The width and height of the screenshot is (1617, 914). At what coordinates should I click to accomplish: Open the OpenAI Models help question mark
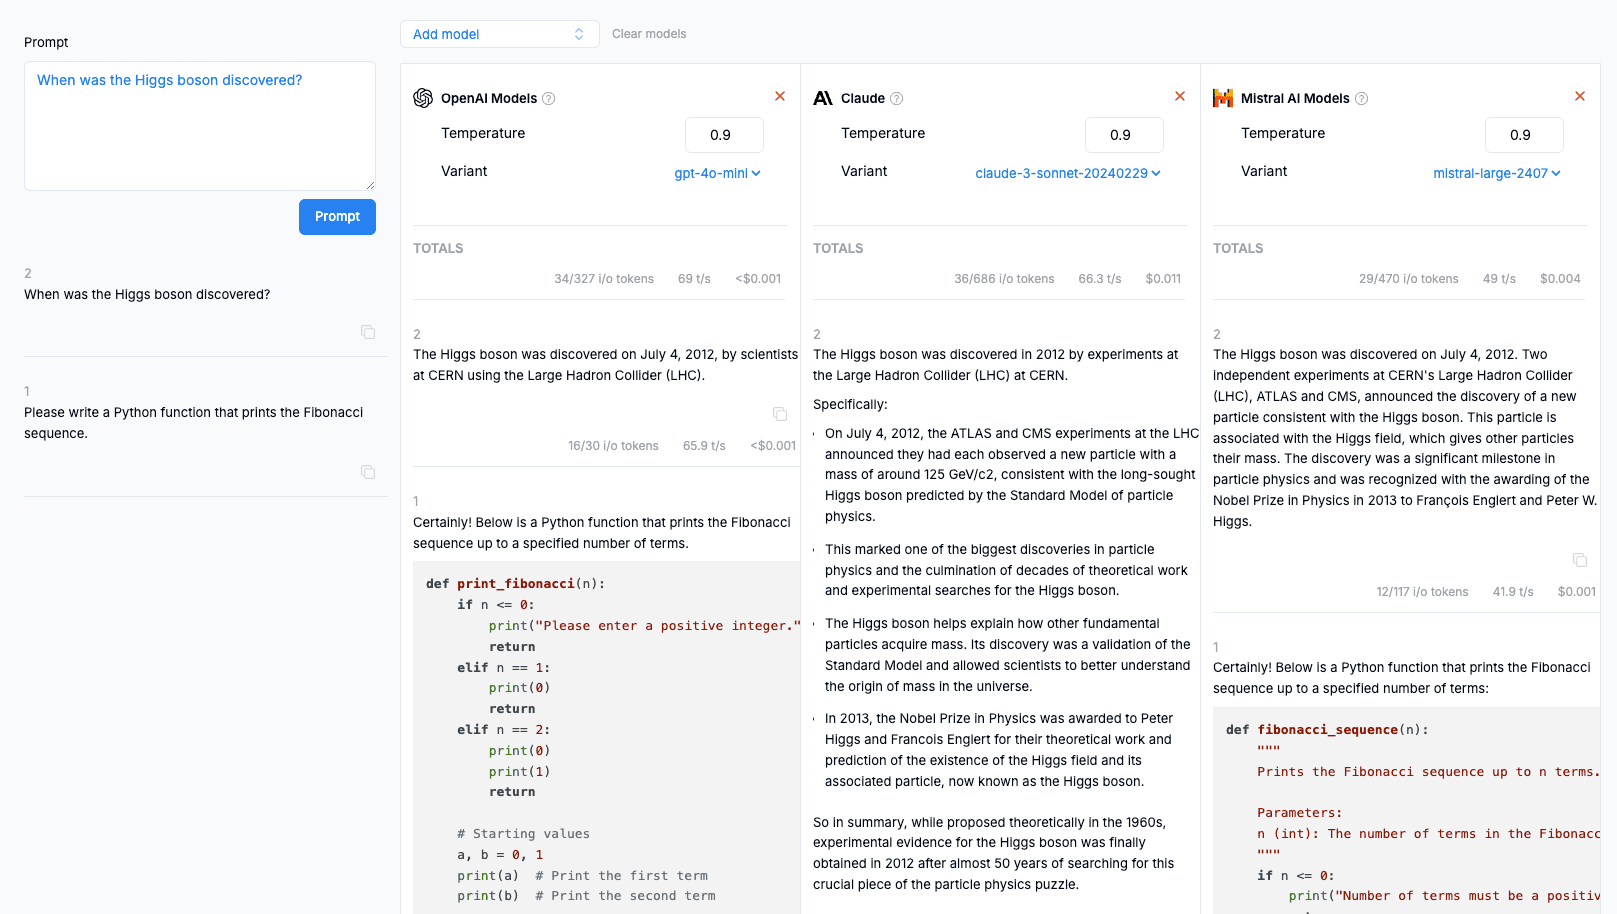coord(548,98)
